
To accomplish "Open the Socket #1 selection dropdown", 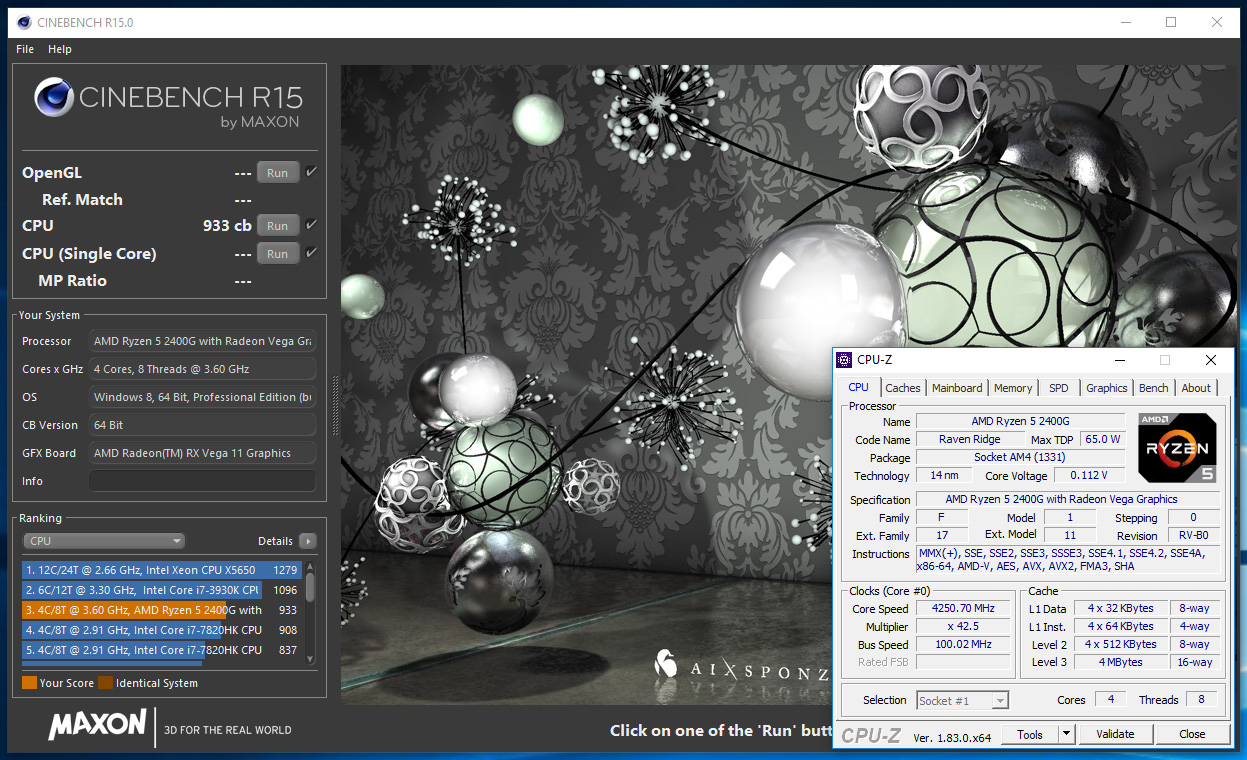I will [x=962, y=700].
